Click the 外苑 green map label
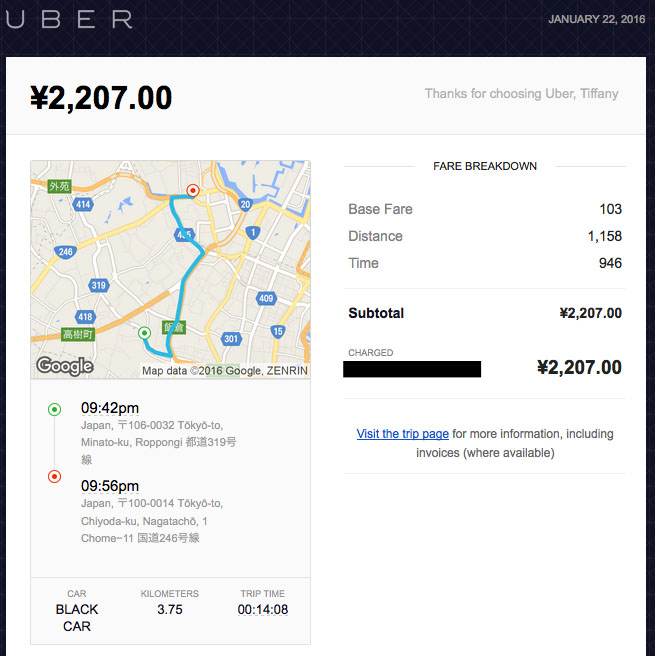This screenshot has width=655, height=656. click(59, 186)
